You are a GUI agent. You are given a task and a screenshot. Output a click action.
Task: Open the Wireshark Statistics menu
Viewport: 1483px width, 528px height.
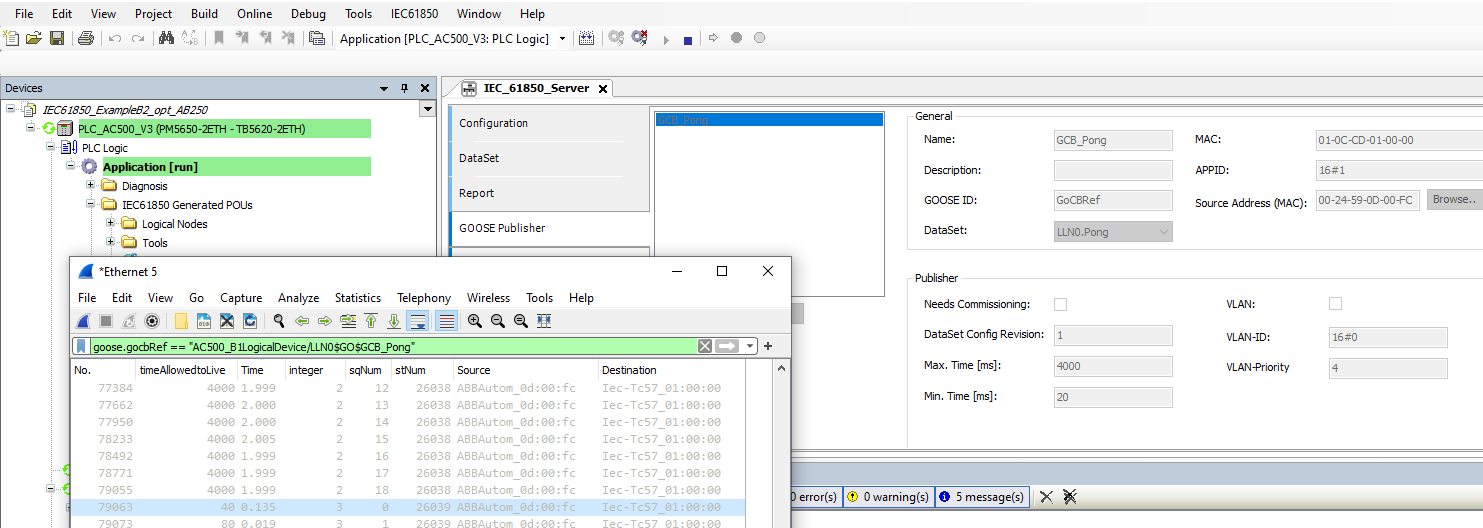click(357, 298)
